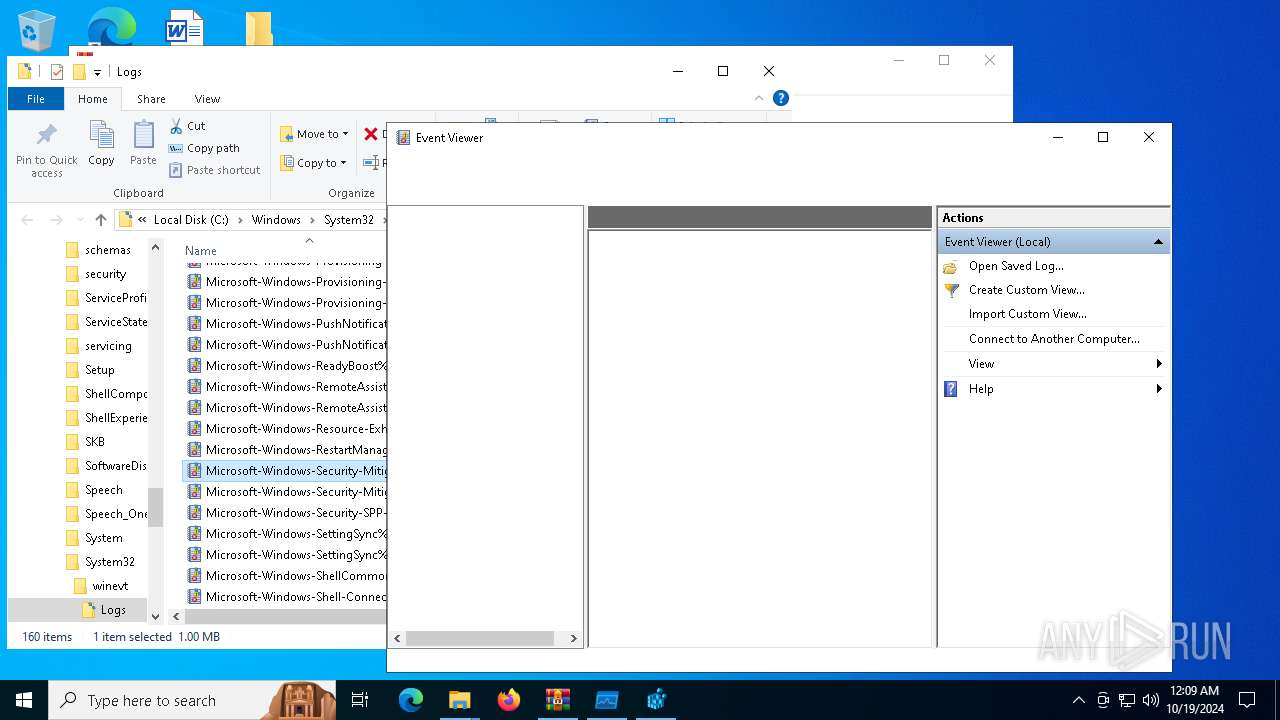Click Windows segment in address bar
This screenshot has height=720, width=1280.
tap(276, 220)
